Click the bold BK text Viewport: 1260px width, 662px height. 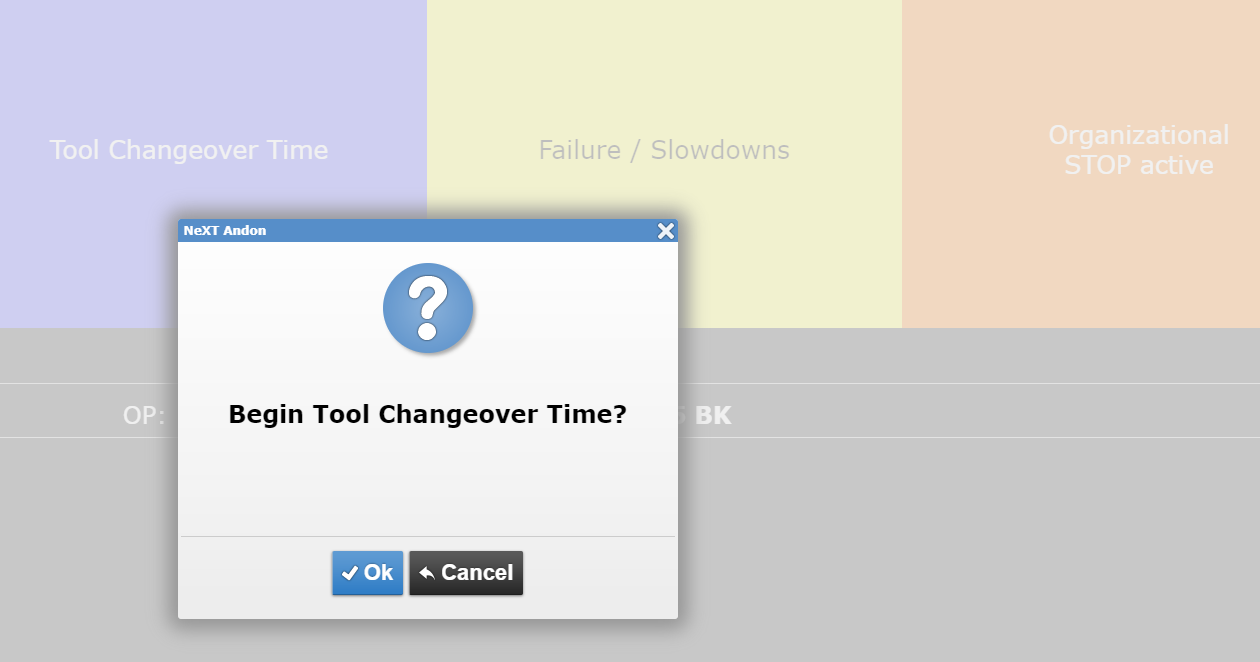tap(713, 415)
